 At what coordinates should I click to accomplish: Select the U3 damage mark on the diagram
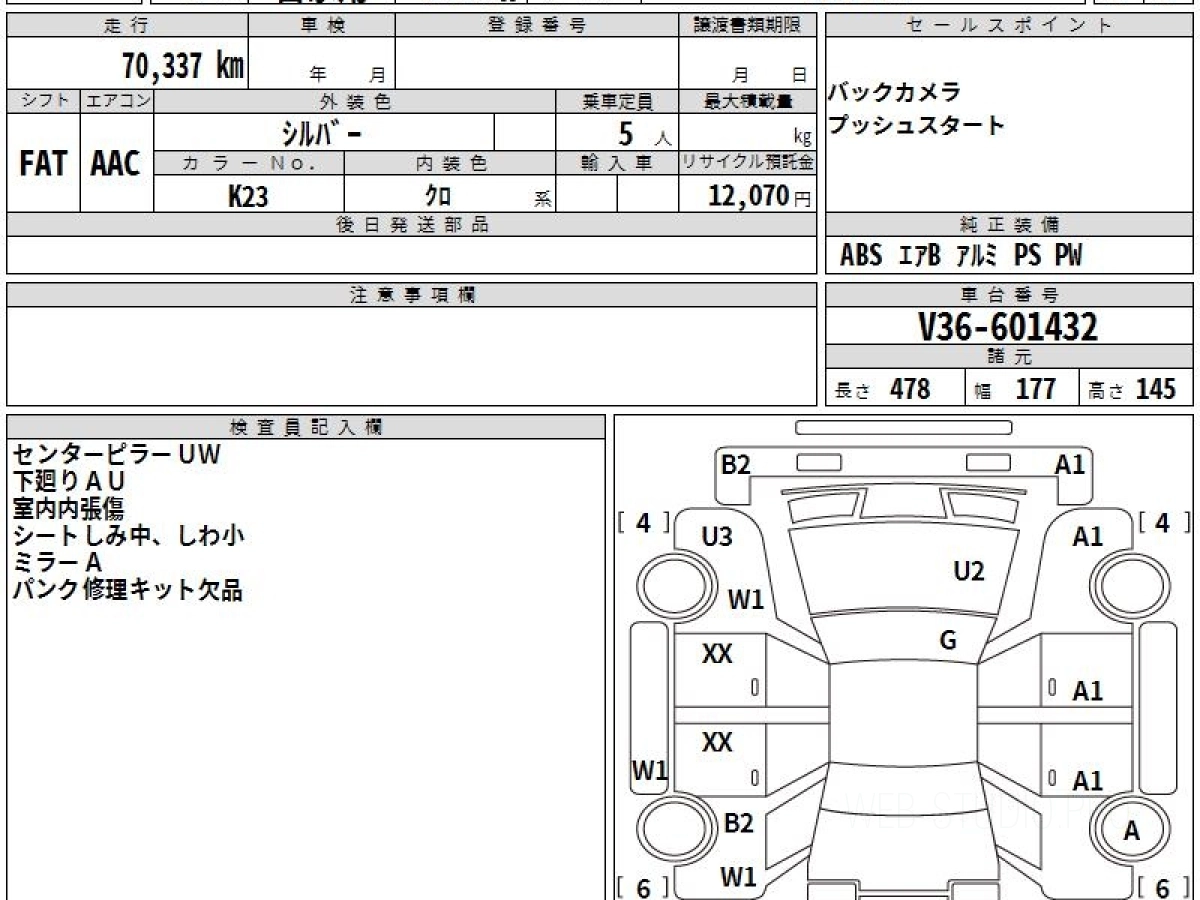[x=717, y=537]
